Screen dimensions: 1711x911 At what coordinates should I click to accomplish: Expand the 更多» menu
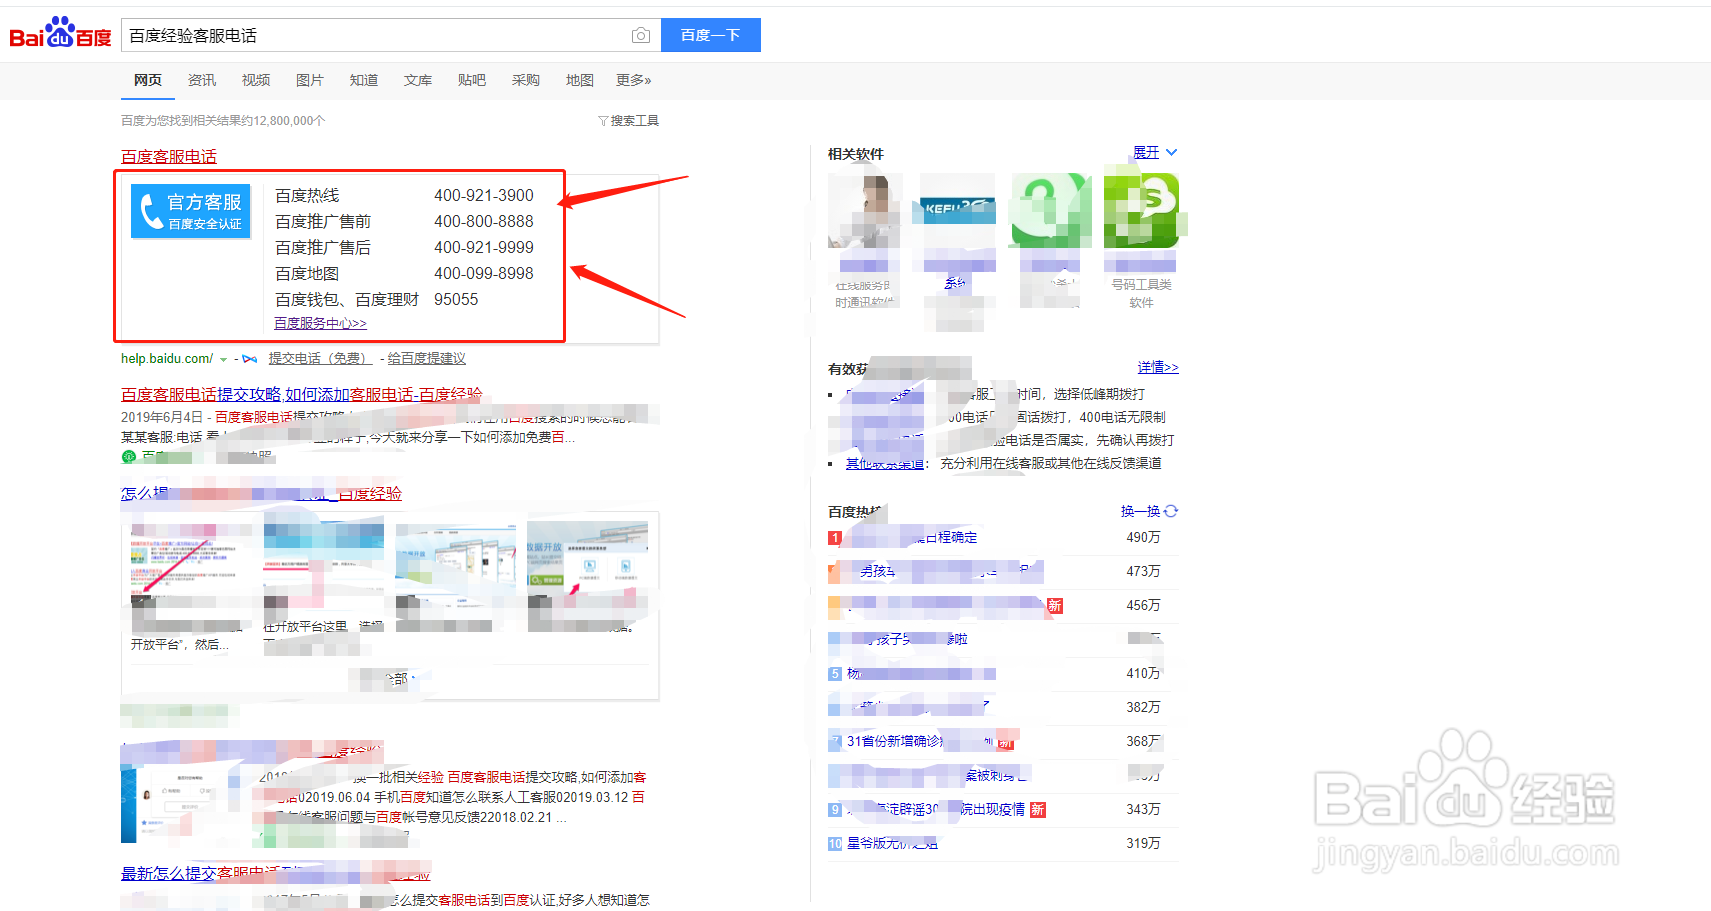[634, 80]
